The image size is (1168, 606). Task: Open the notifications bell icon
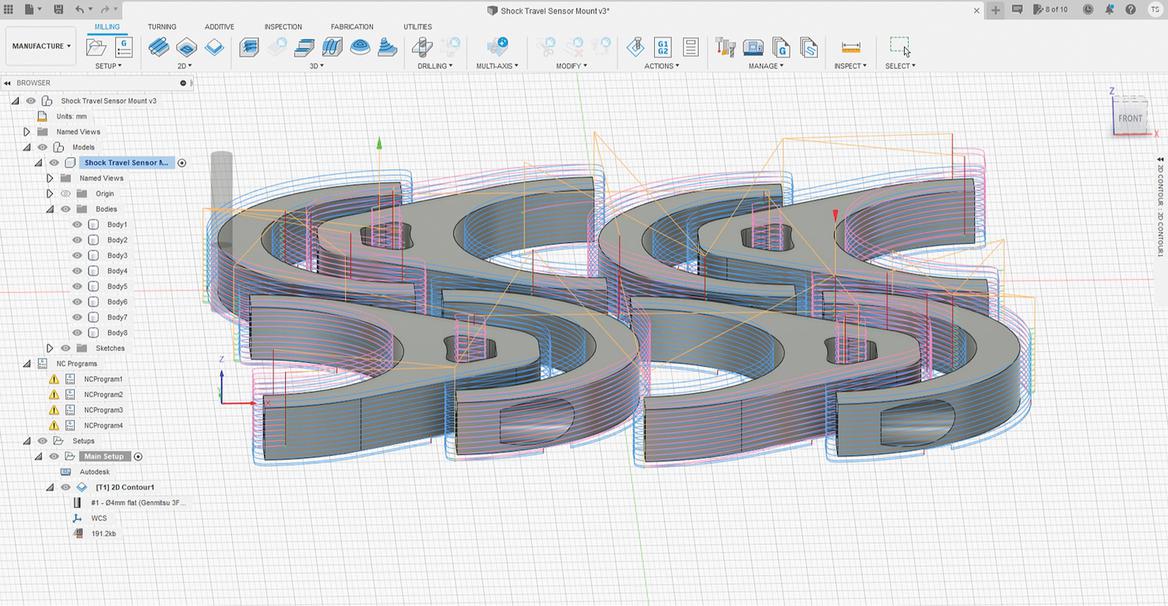tap(1110, 9)
